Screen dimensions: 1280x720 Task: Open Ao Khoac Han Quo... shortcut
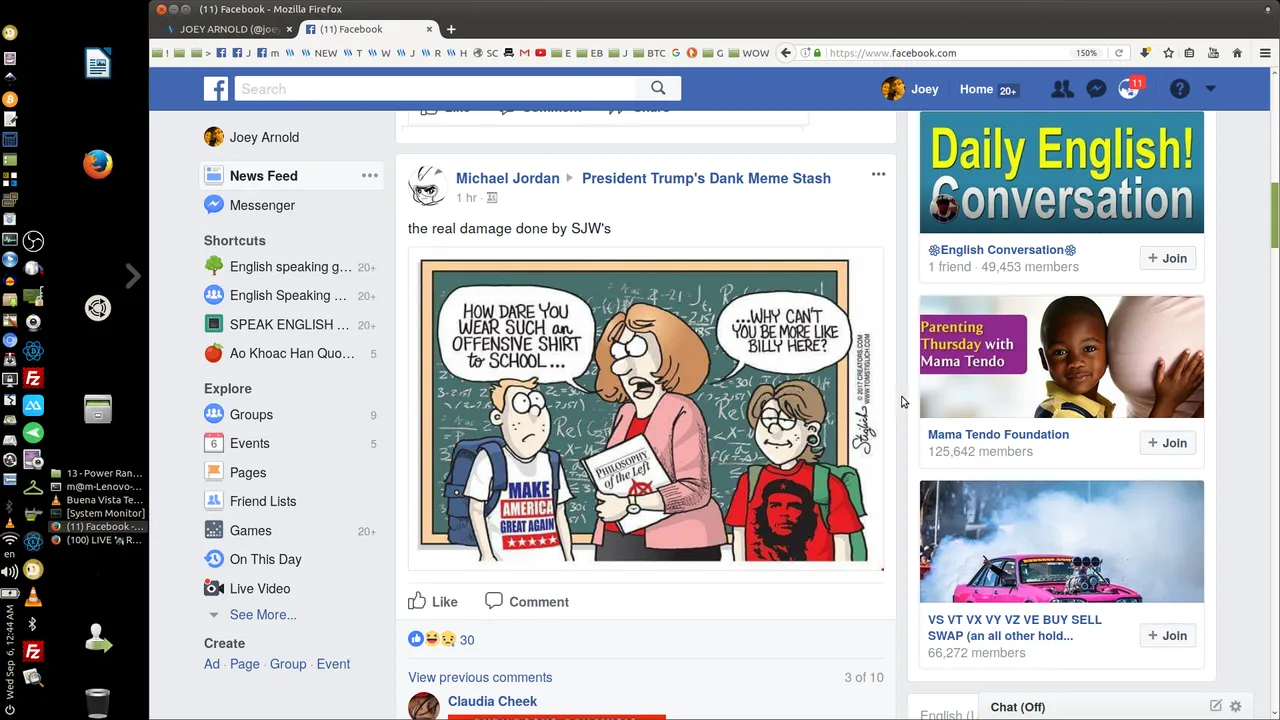tap(290, 353)
